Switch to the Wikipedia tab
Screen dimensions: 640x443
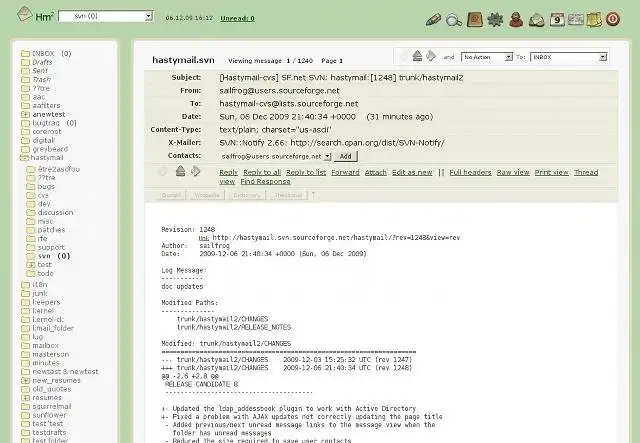click(207, 196)
